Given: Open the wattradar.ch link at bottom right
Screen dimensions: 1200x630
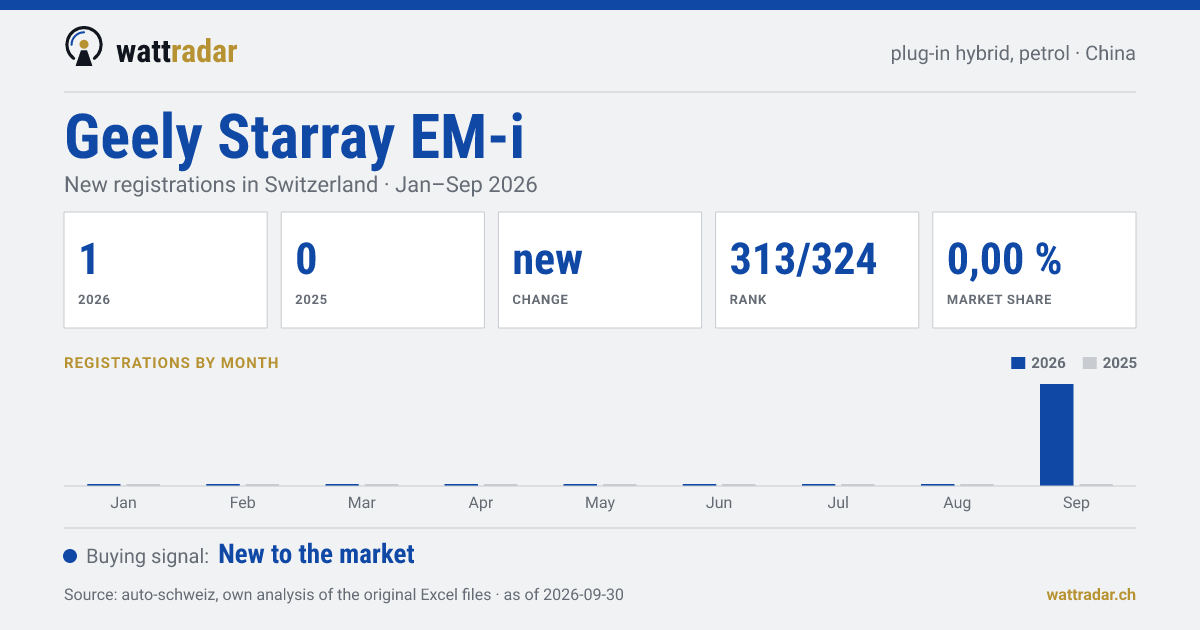Looking at the screenshot, I should [1091, 594].
